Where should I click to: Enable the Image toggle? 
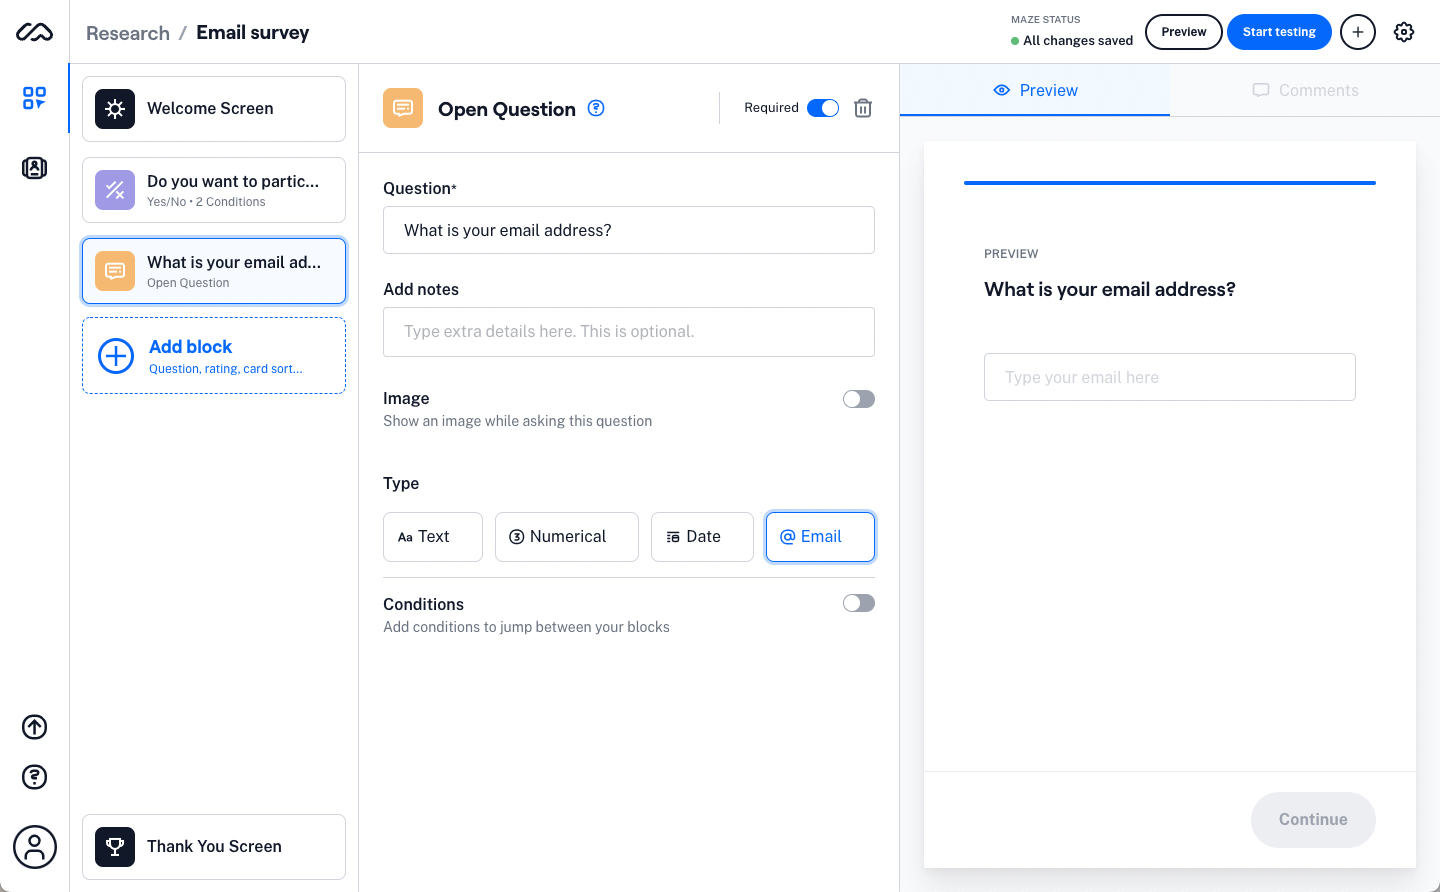(x=858, y=399)
